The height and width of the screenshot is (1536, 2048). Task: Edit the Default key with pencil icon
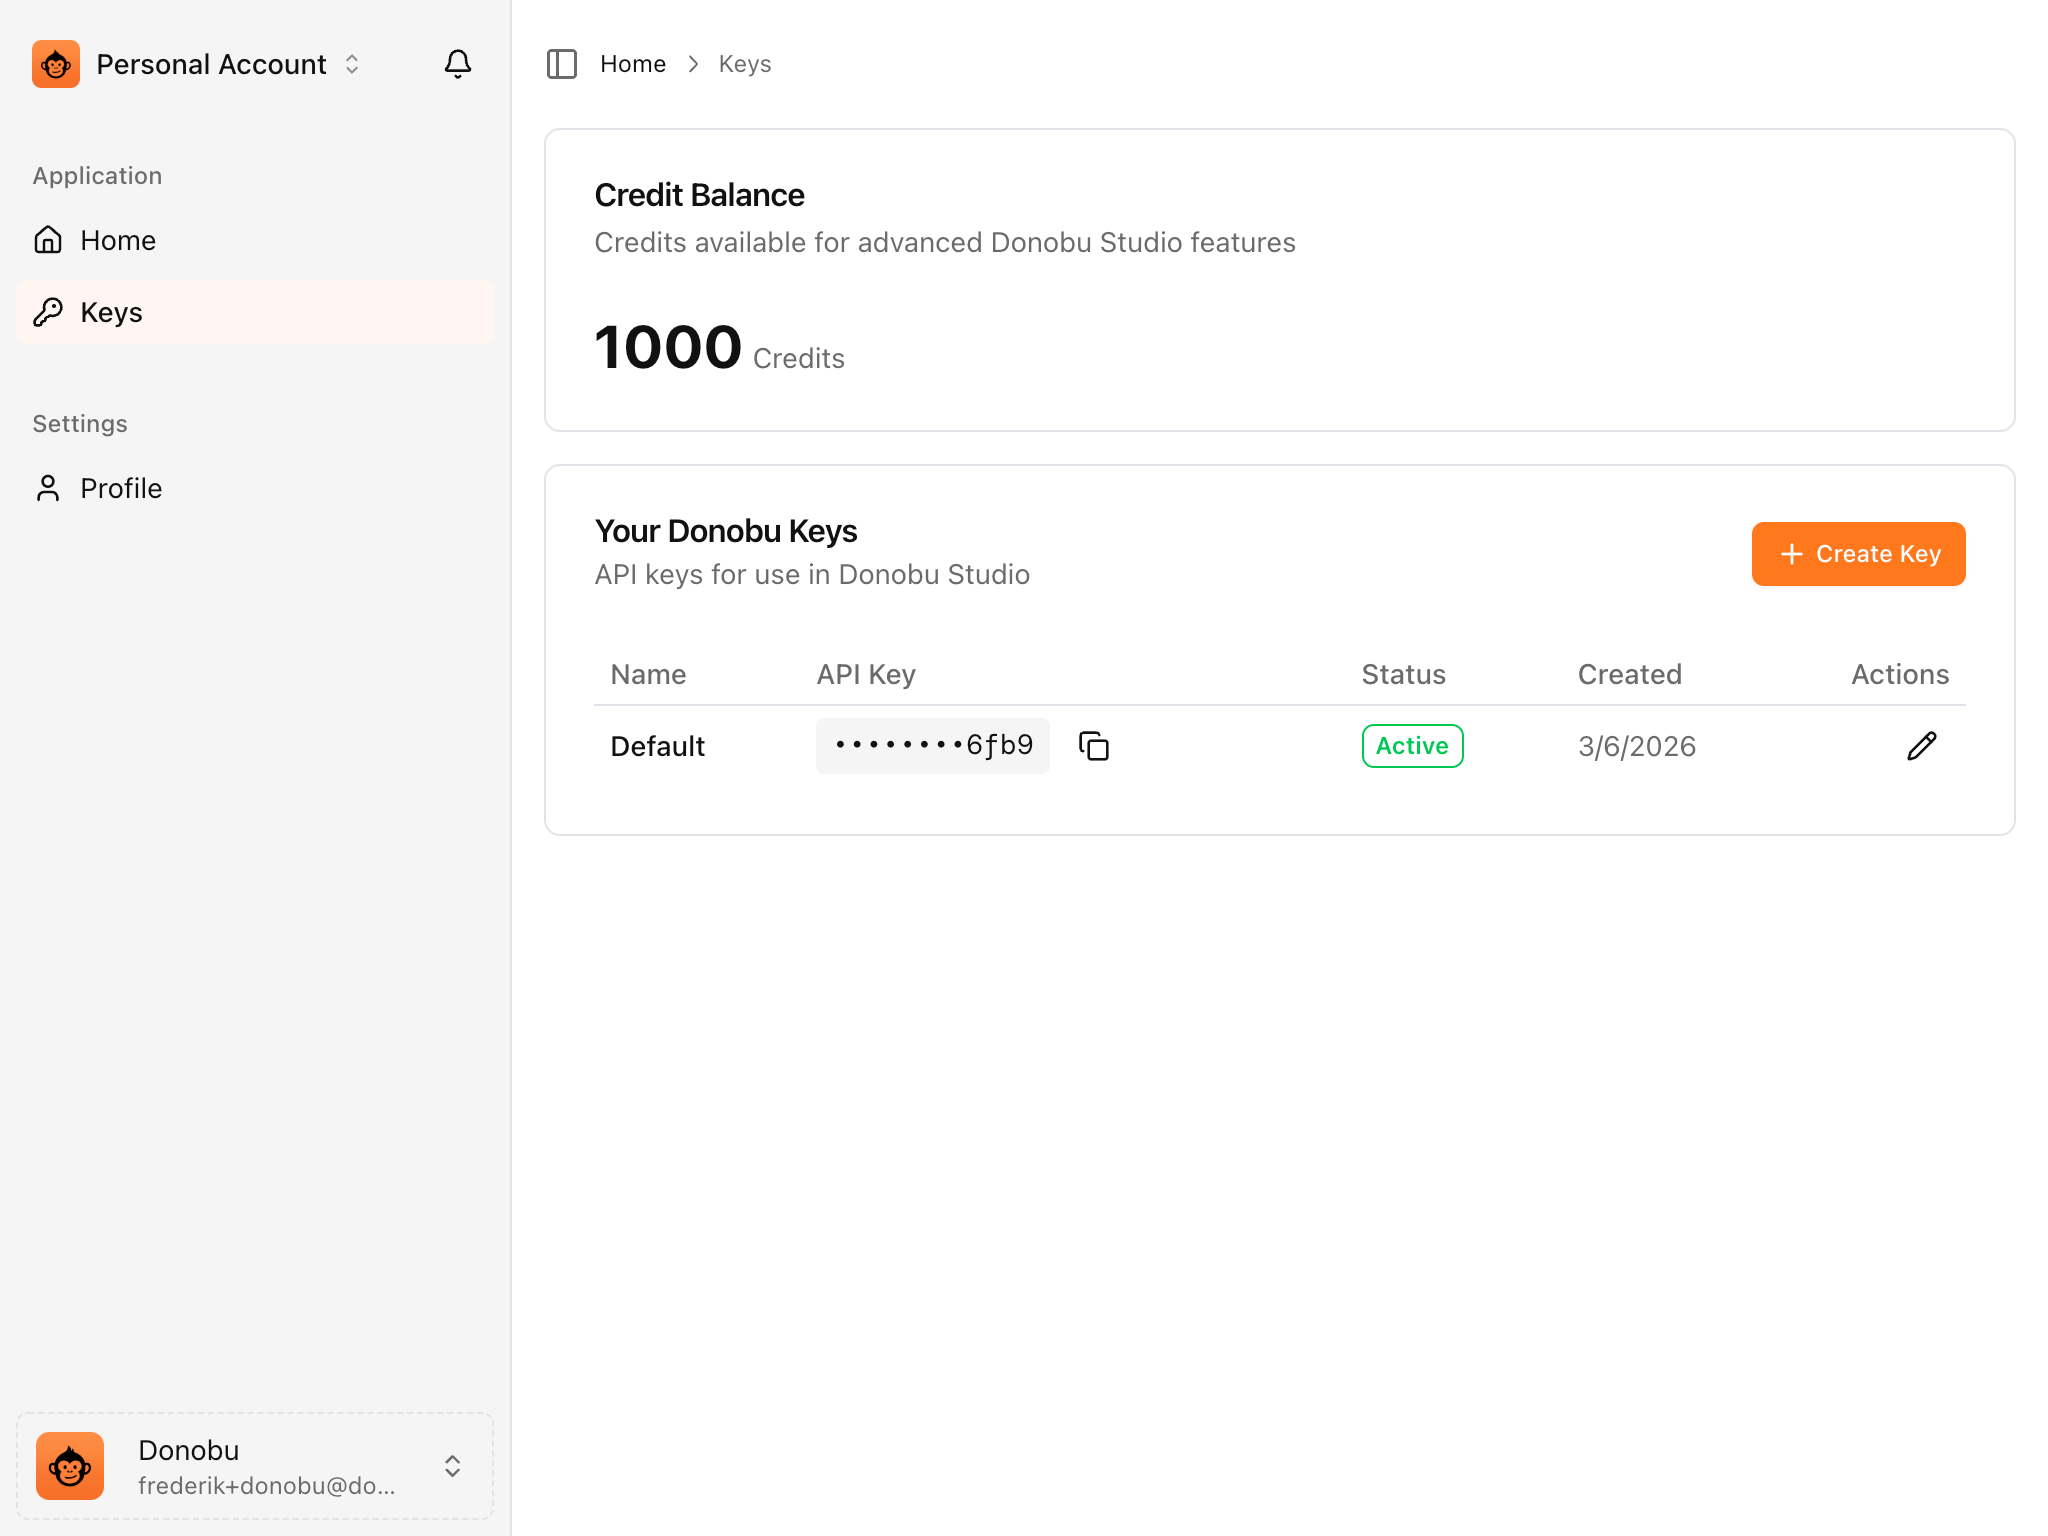pyautogui.click(x=1921, y=746)
